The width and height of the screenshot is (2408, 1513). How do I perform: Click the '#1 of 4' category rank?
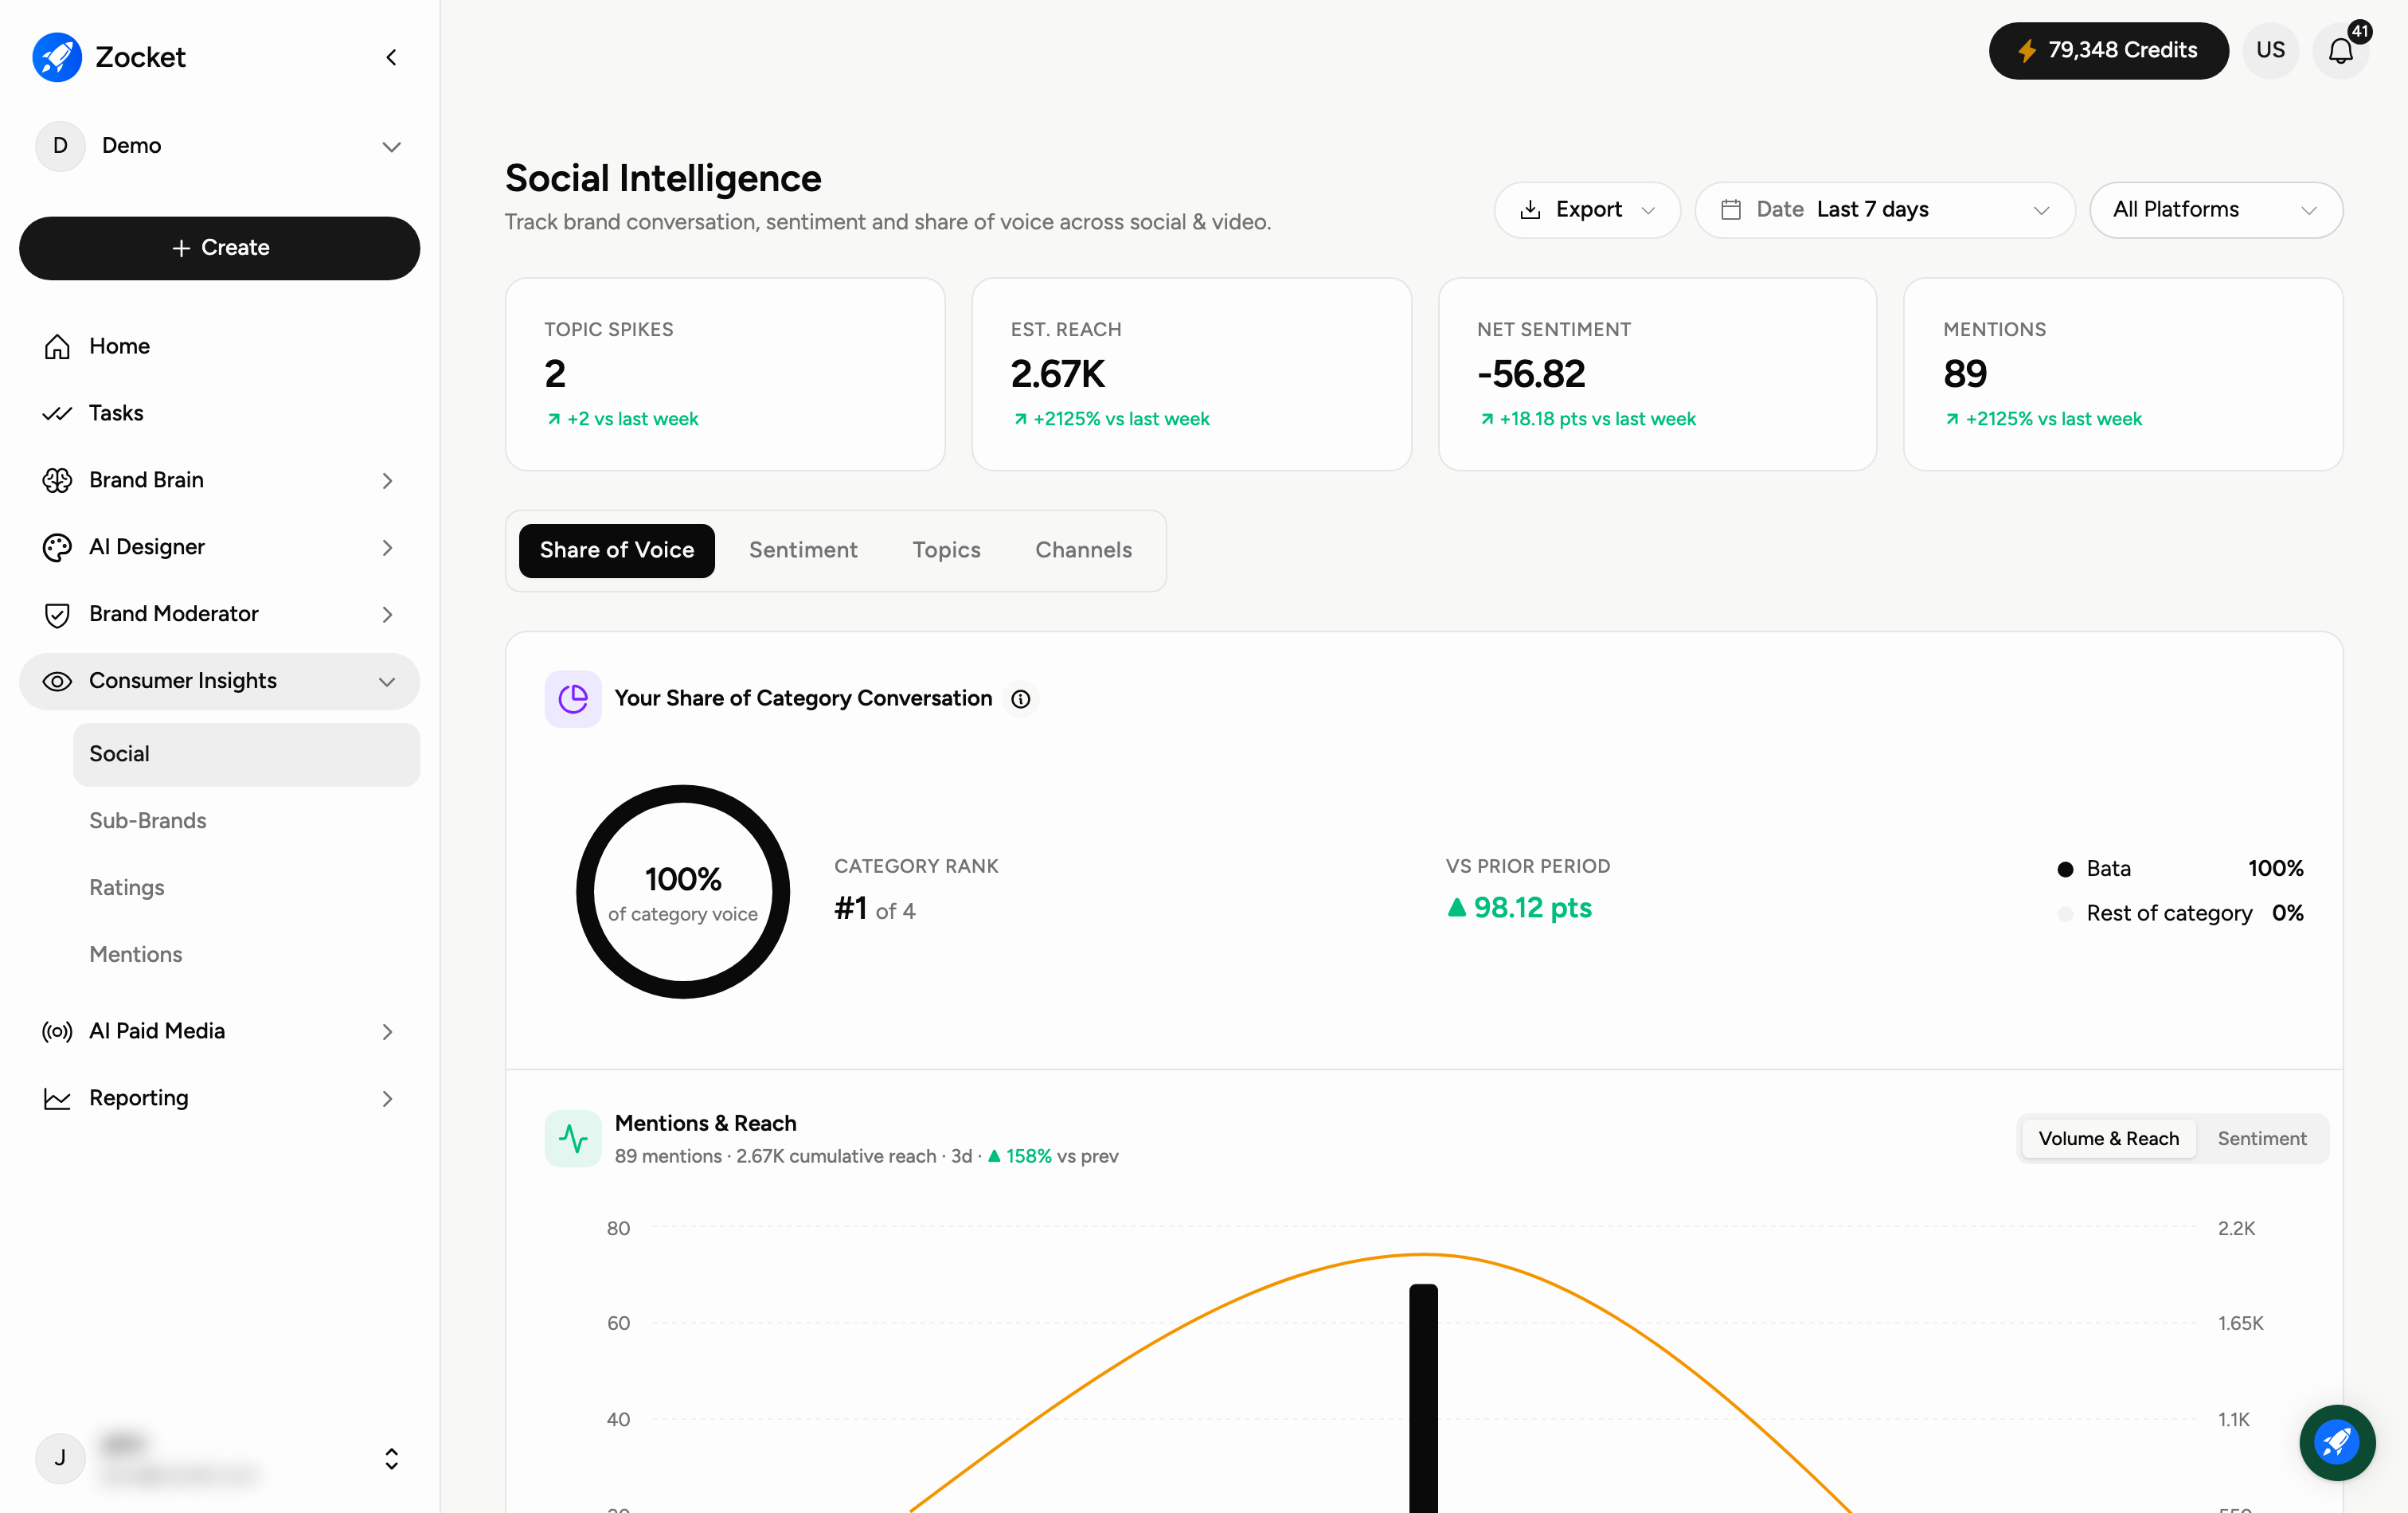874,909
